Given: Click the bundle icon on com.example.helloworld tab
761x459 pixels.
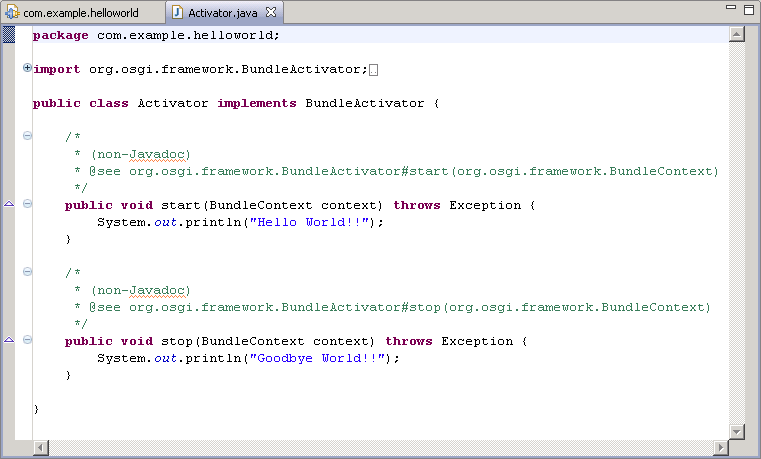Looking at the screenshot, I should pyautogui.click(x=13, y=12).
